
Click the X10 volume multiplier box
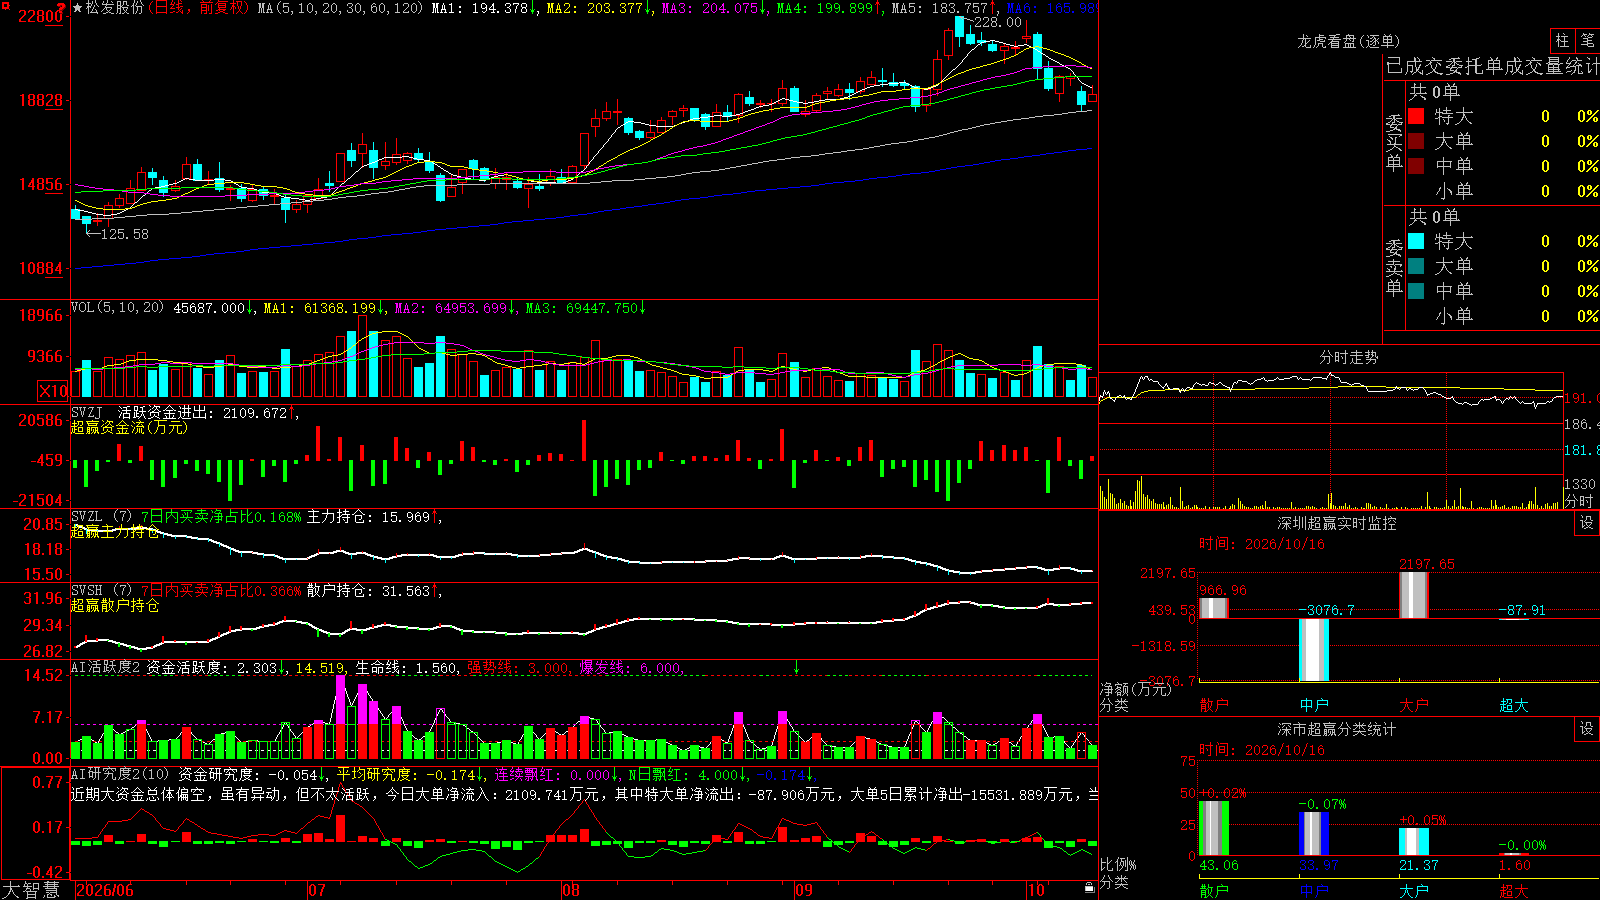[x=53, y=391]
